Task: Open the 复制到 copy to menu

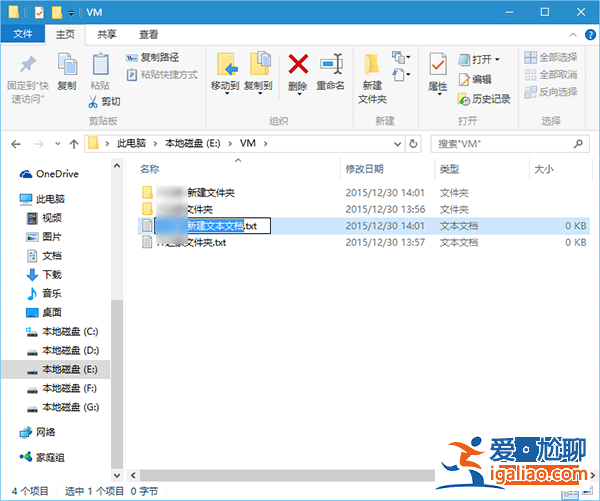Action: coord(259,73)
